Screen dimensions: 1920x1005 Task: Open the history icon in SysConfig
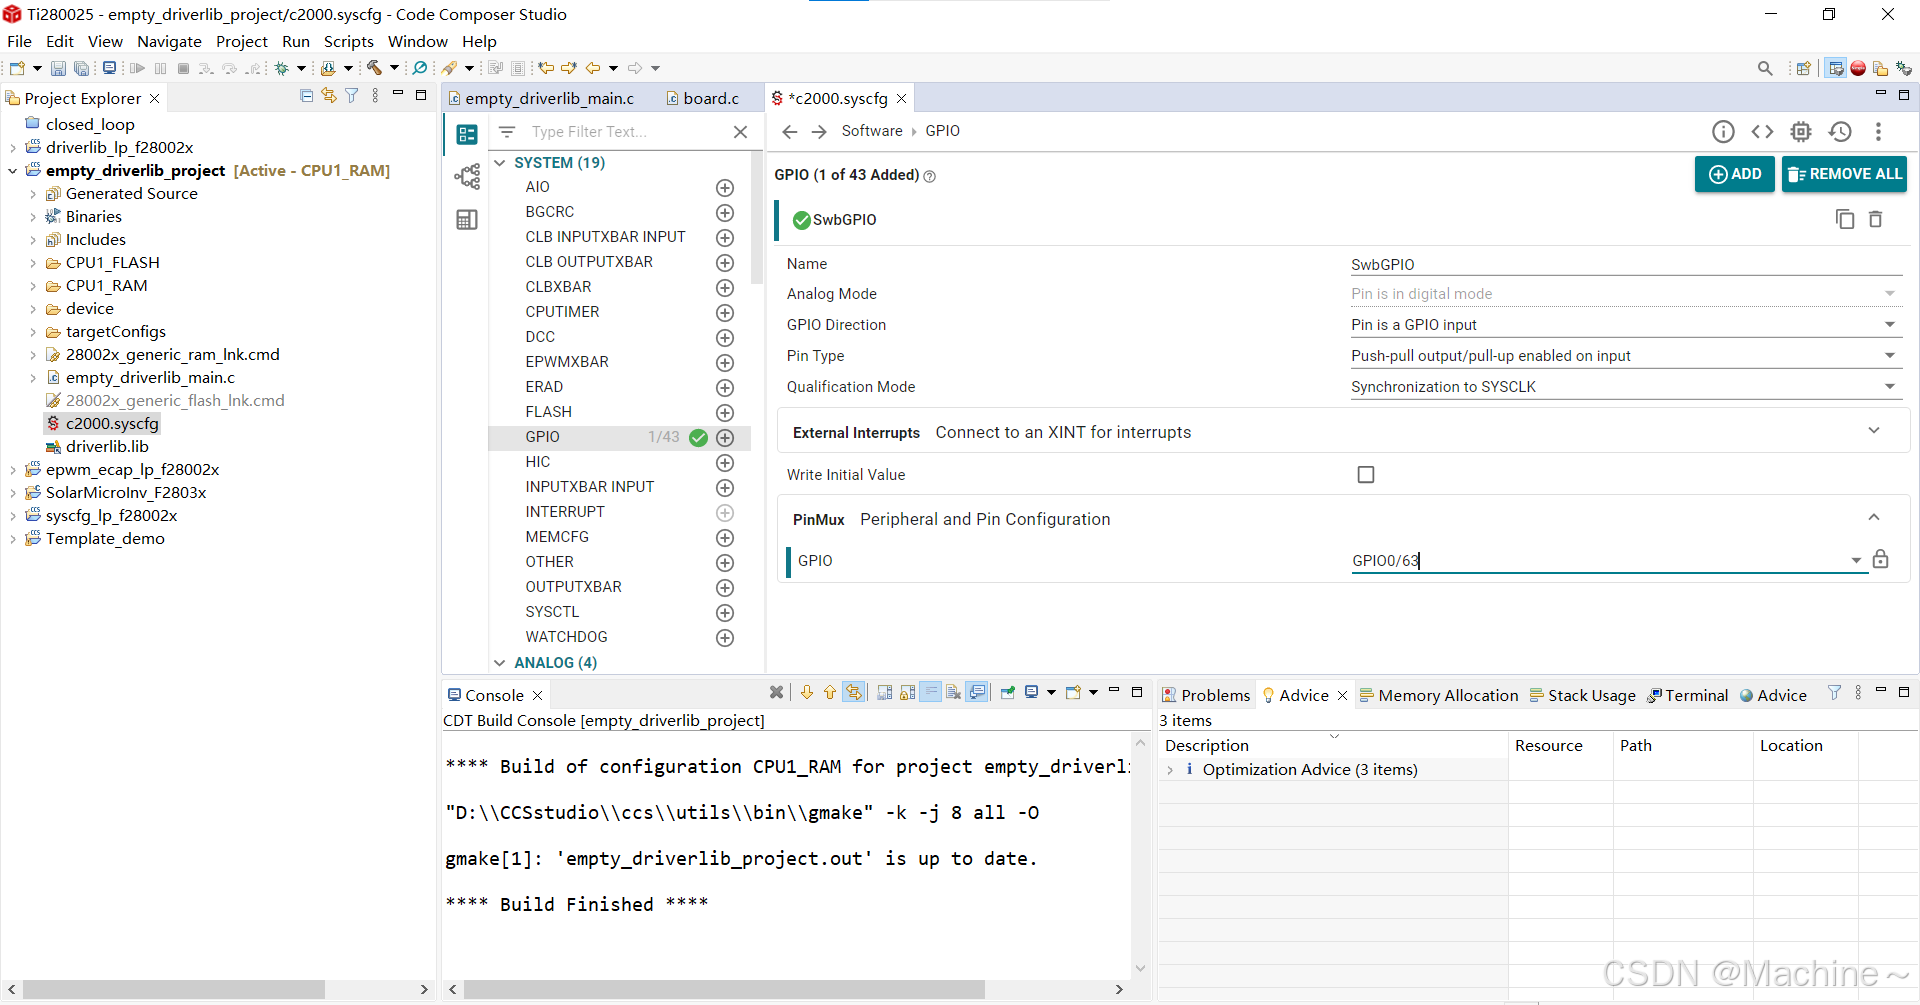click(x=1840, y=131)
